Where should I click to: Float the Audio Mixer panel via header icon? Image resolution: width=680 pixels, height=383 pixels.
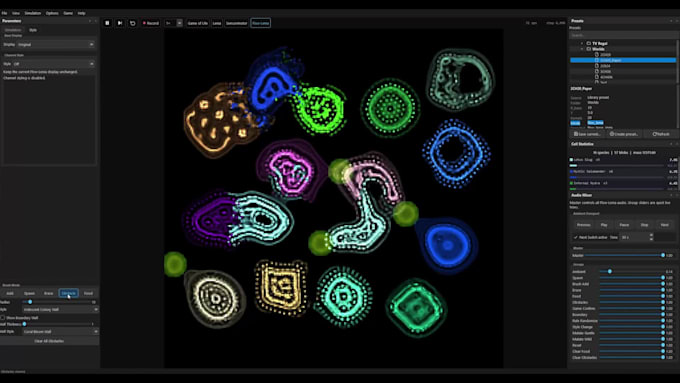click(671, 195)
